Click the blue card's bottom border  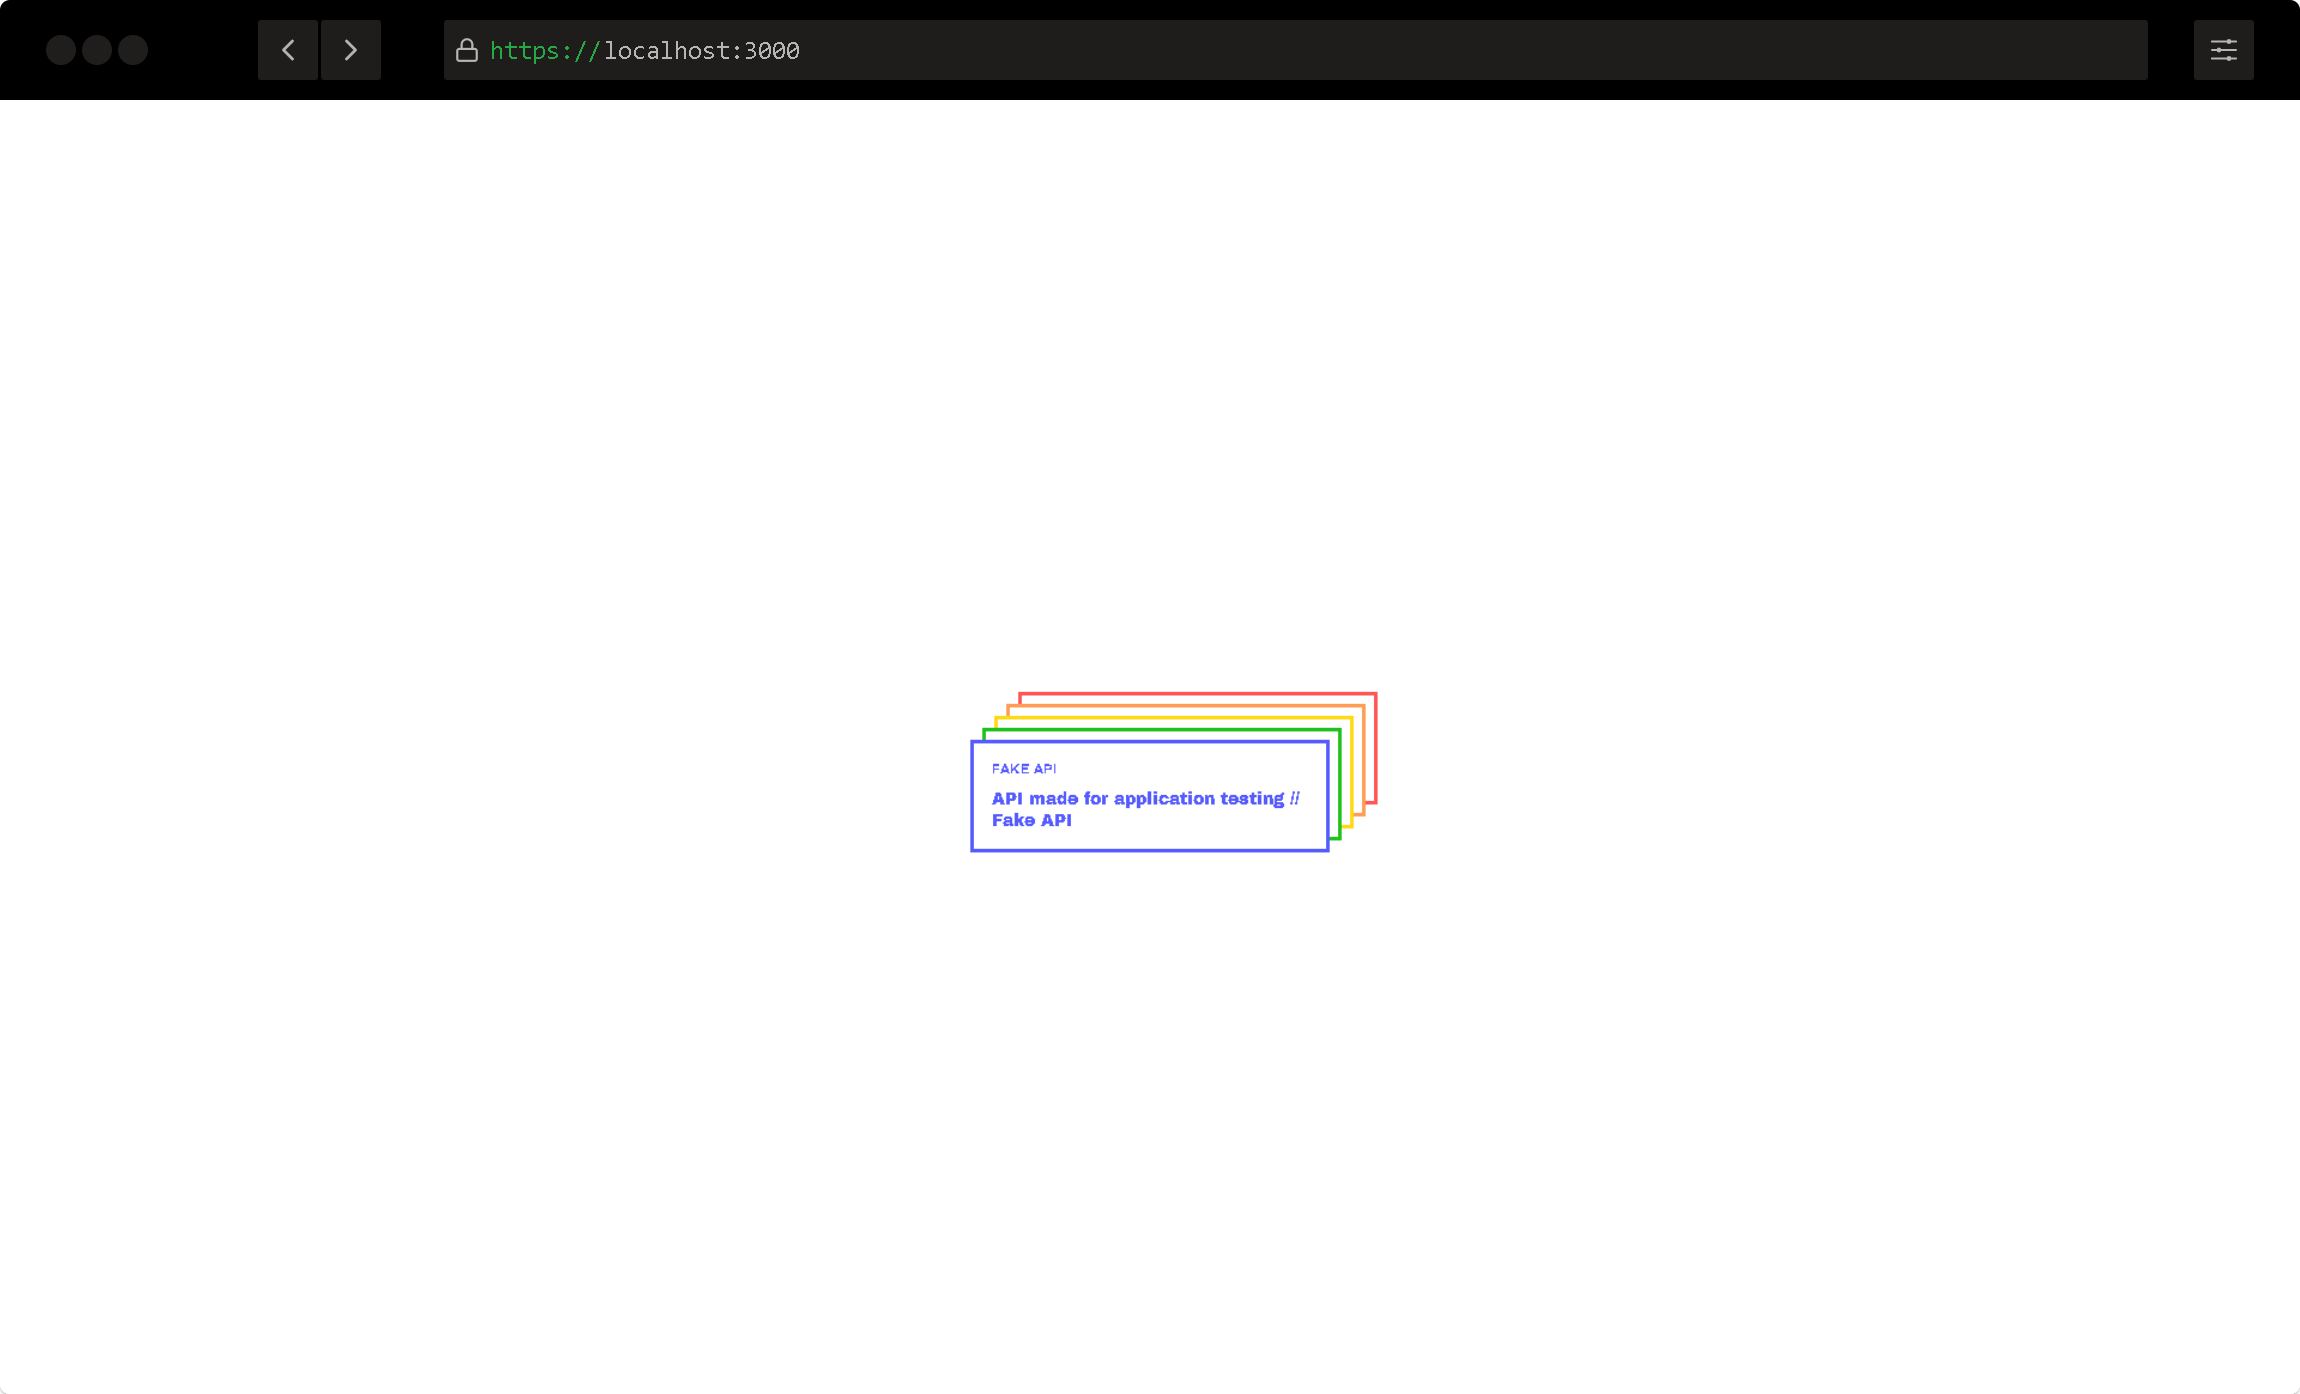tap(1149, 850)
